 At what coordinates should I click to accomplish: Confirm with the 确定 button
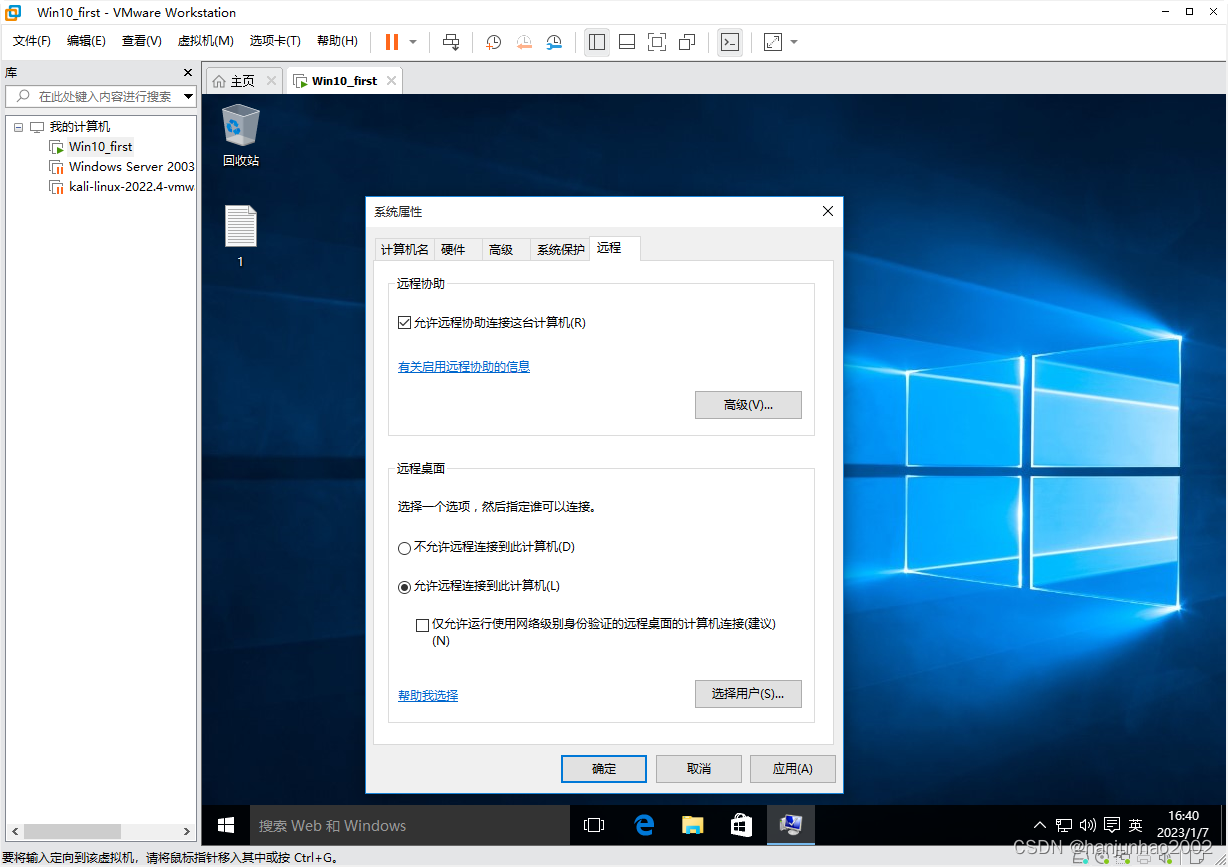click(604, 769)
